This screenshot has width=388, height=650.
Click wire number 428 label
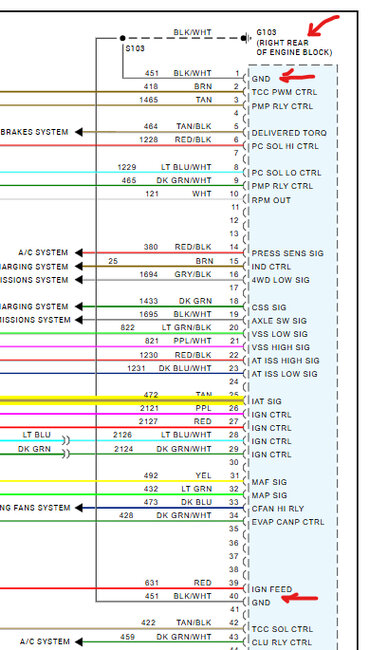pos(126,515)
